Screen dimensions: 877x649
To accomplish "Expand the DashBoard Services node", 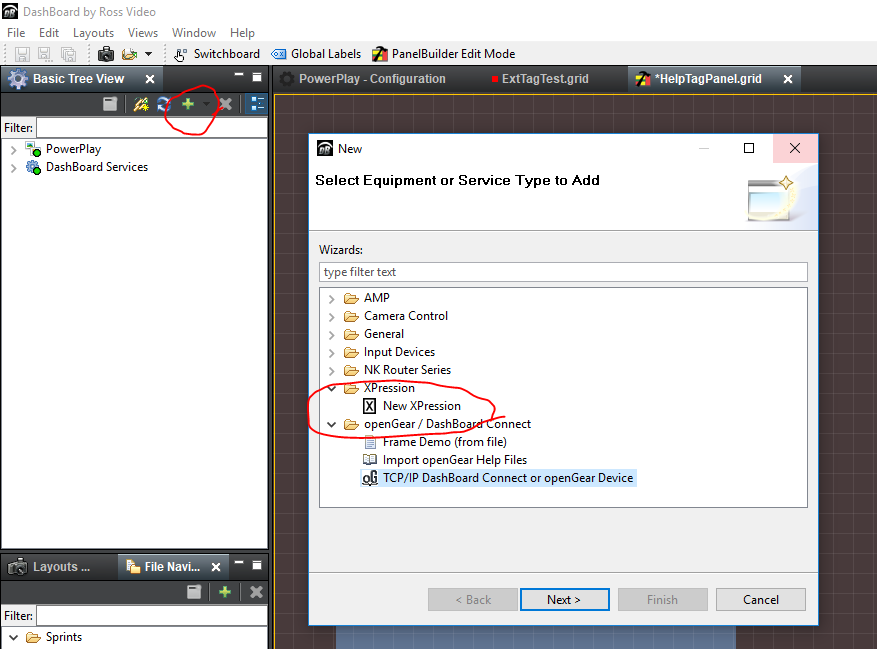I will pos(13,168).
